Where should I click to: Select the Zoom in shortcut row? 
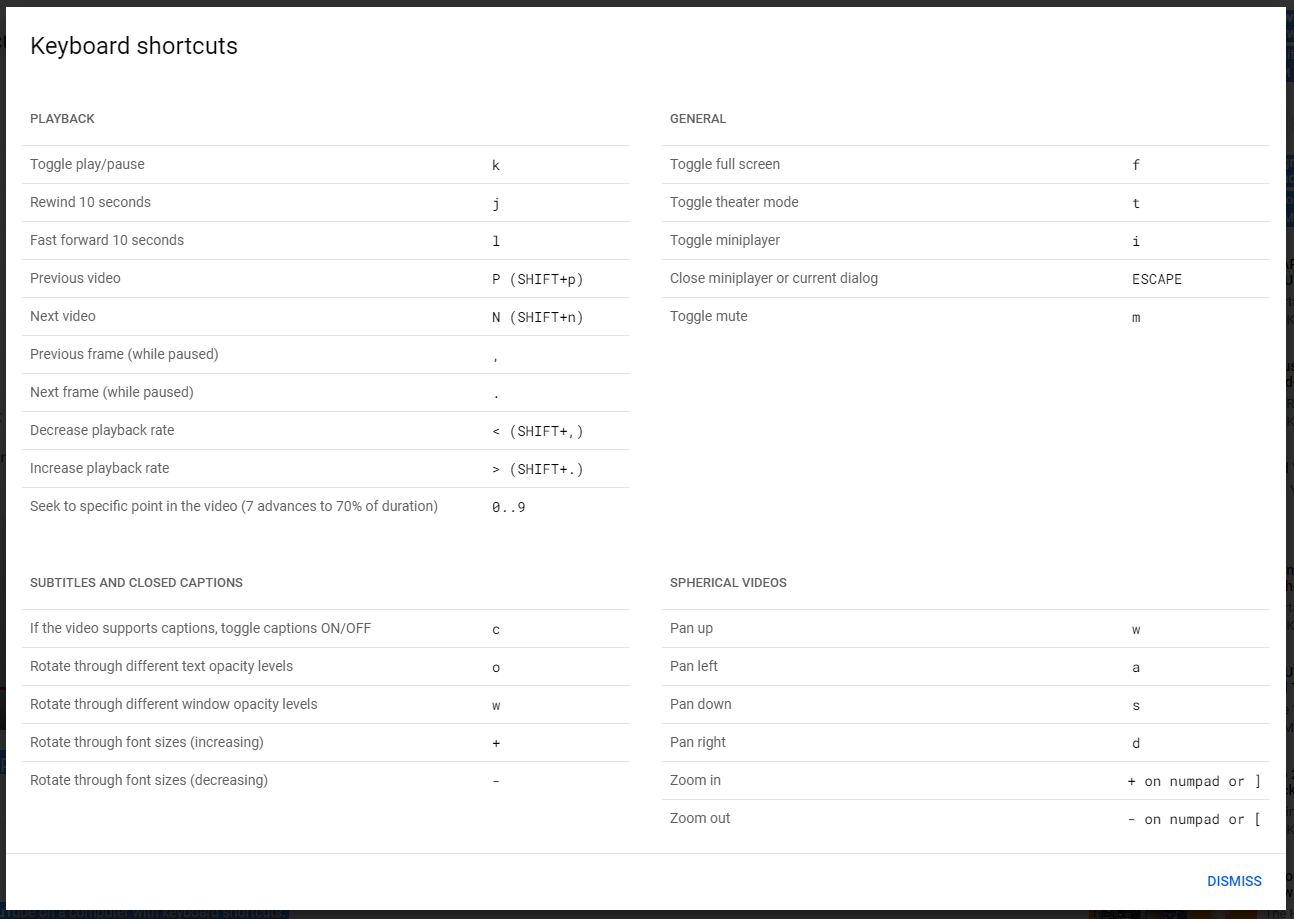(966, 781)
